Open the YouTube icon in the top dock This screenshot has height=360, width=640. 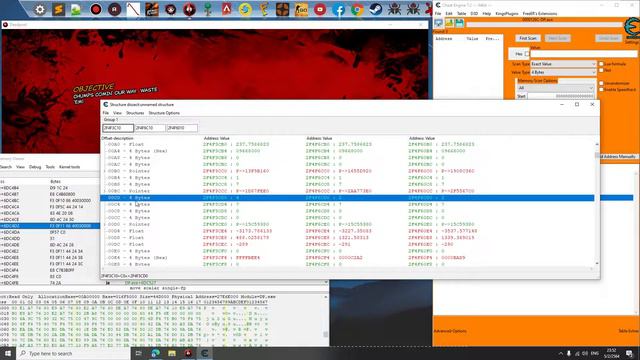(320, 9)
